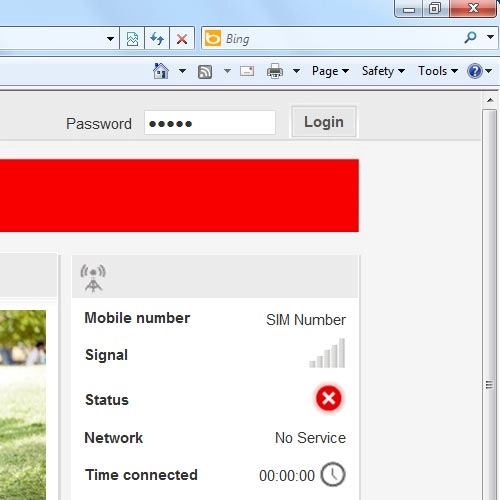The height and width of the screenshot is (500, 500).
Task: Click the 'Network' label
Action: [x=114, y=438]
